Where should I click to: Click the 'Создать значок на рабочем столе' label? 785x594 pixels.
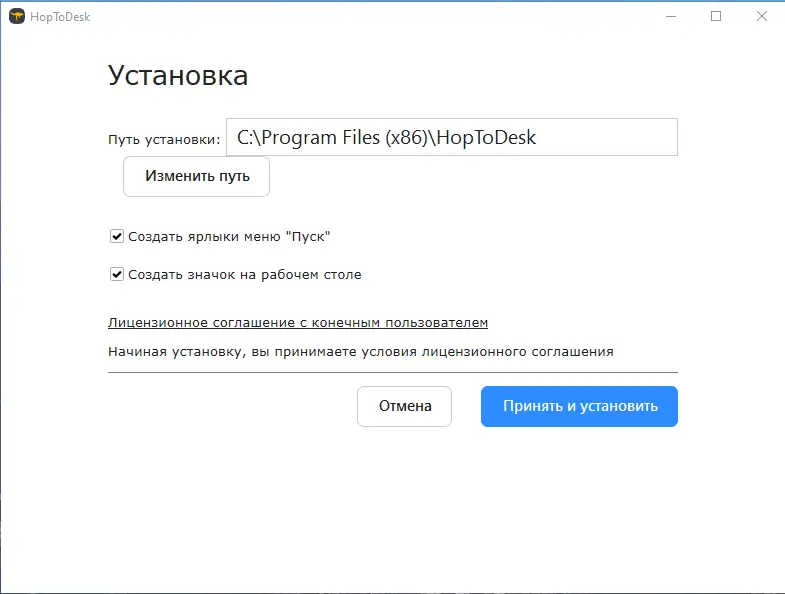point(245,274)
